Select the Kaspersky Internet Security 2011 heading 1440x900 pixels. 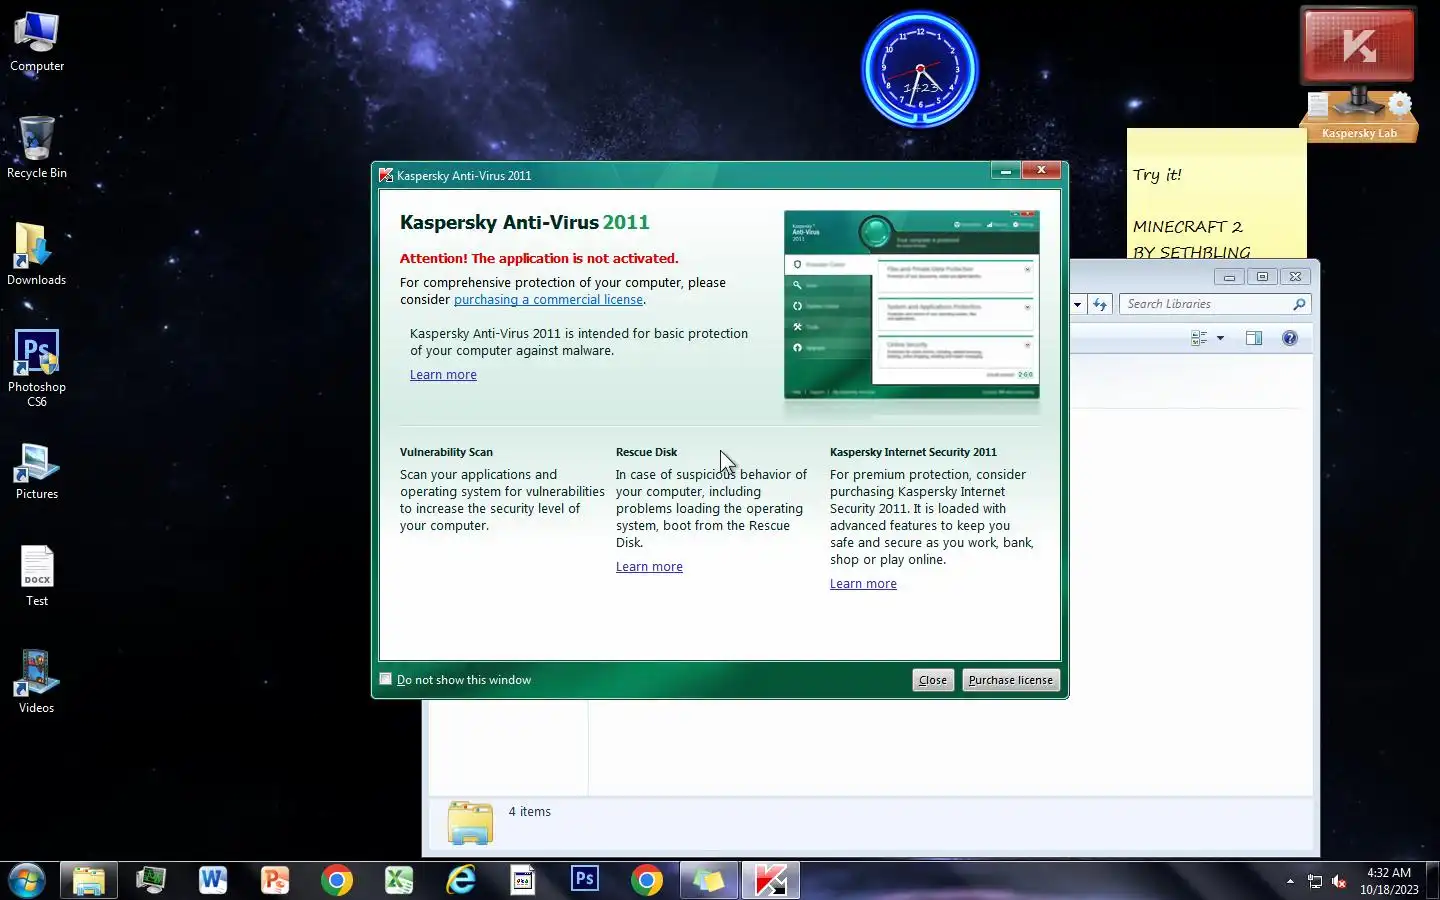point(913,452)
